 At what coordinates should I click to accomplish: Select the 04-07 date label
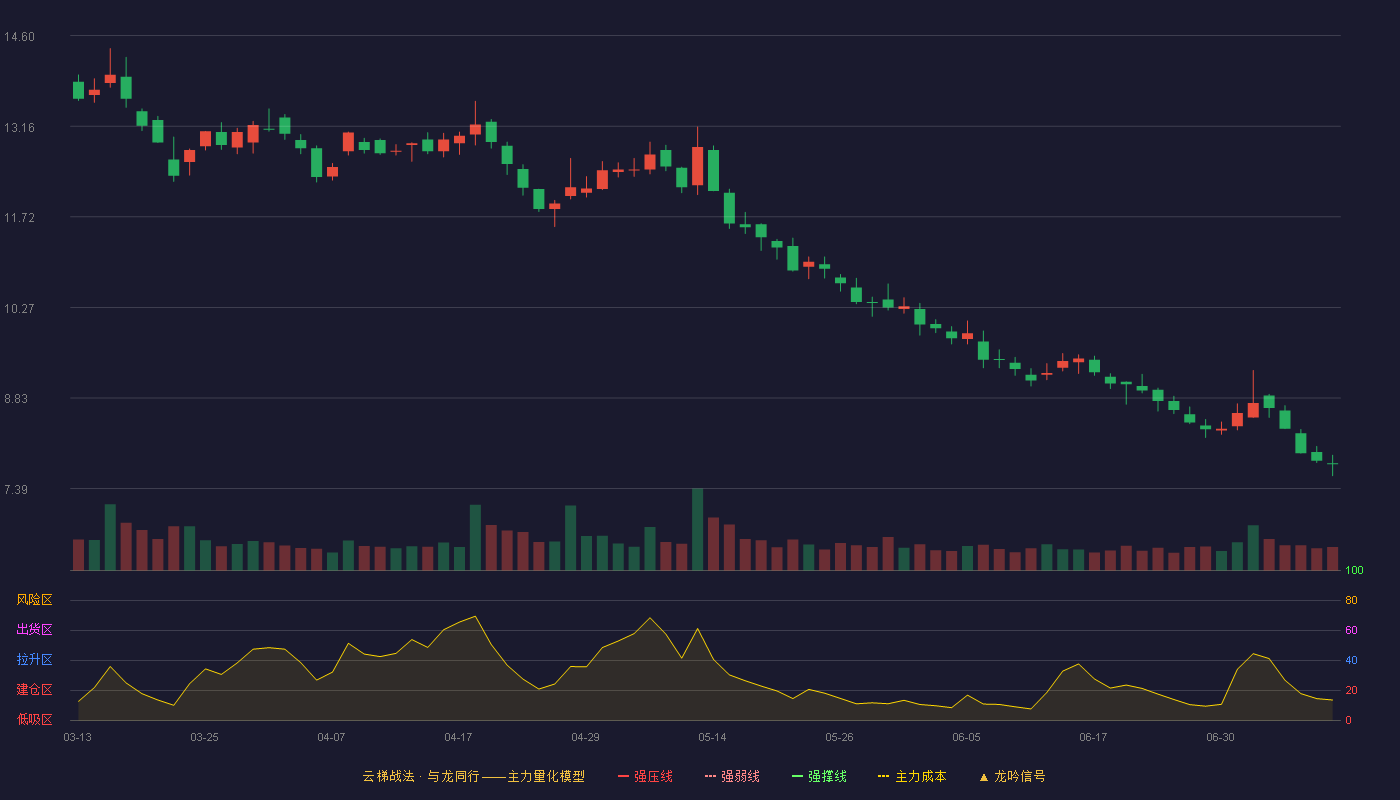click(331, 737)
